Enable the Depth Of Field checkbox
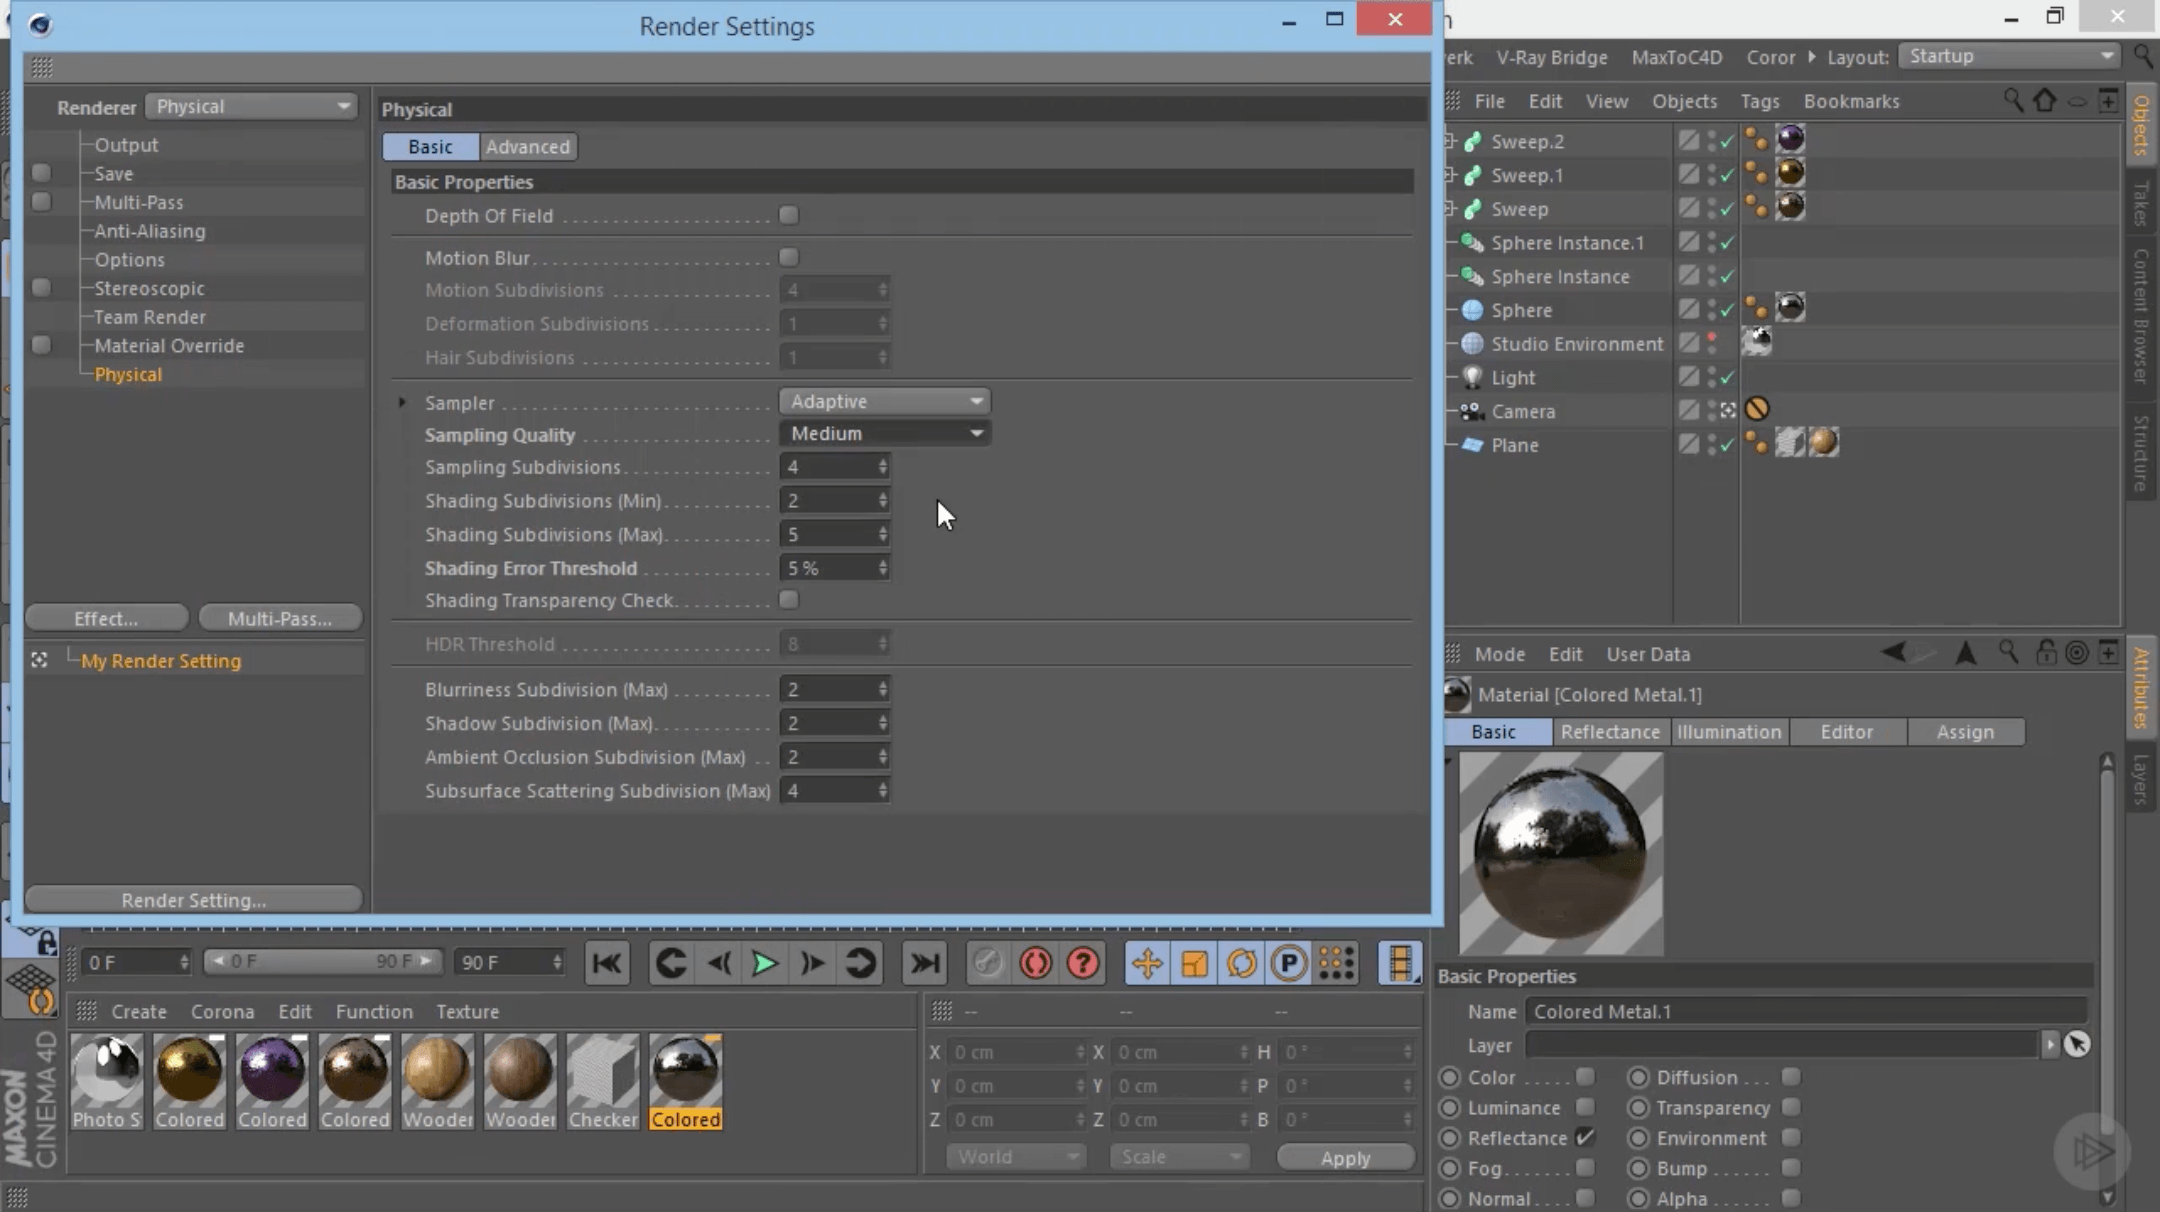The height and width of the screenshot is (1212, 2160). point(789,215)
